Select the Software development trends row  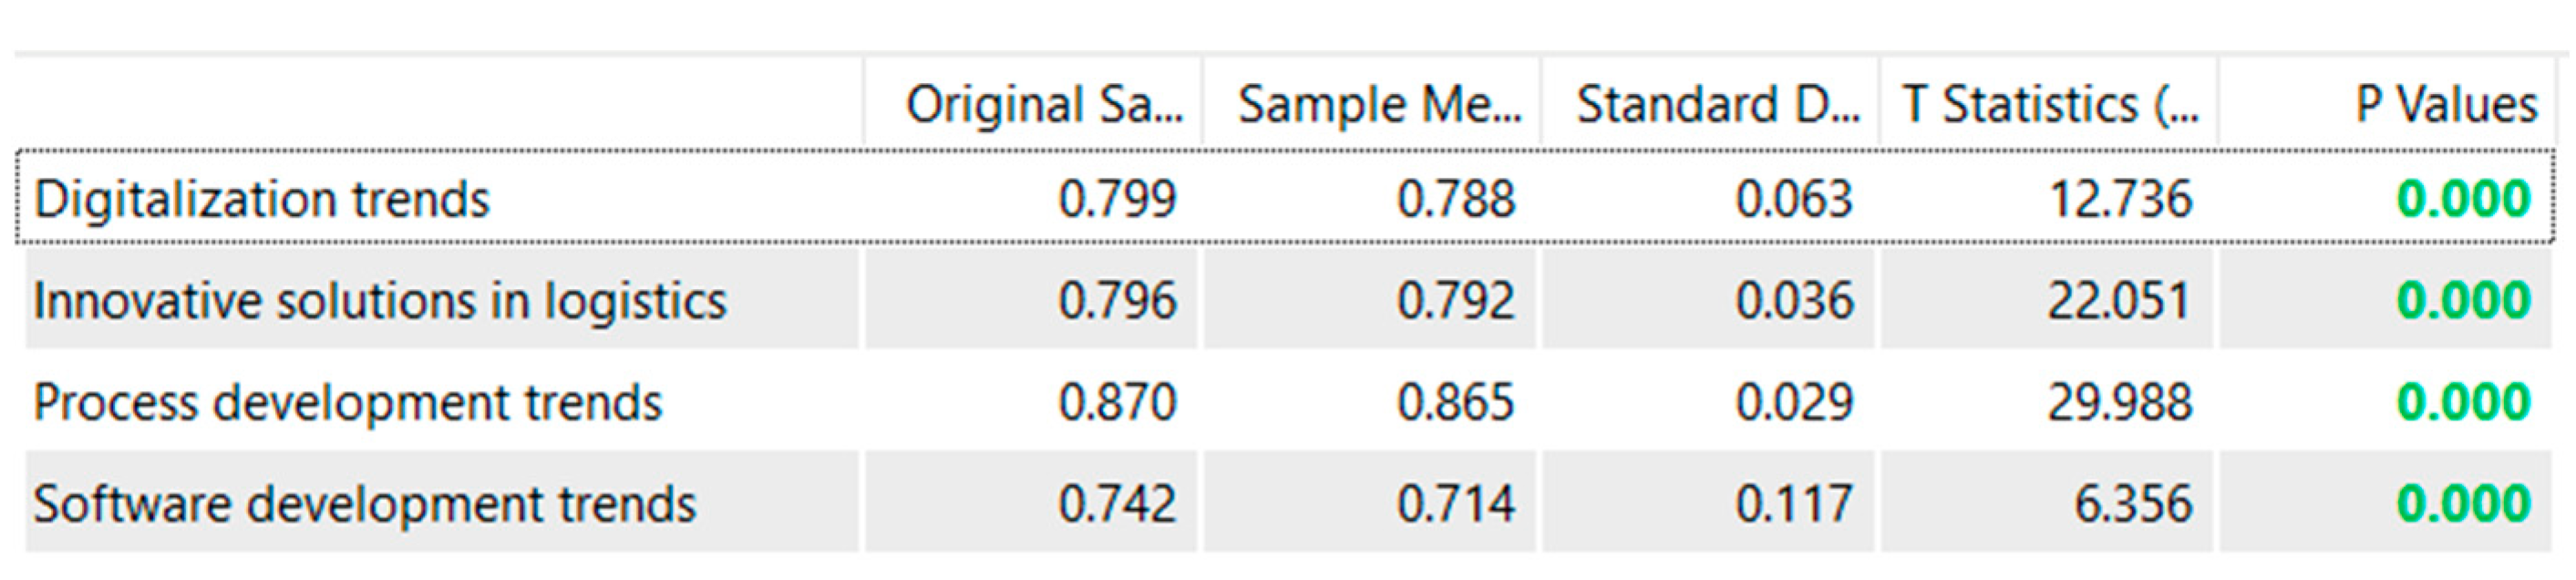(365, 504)
